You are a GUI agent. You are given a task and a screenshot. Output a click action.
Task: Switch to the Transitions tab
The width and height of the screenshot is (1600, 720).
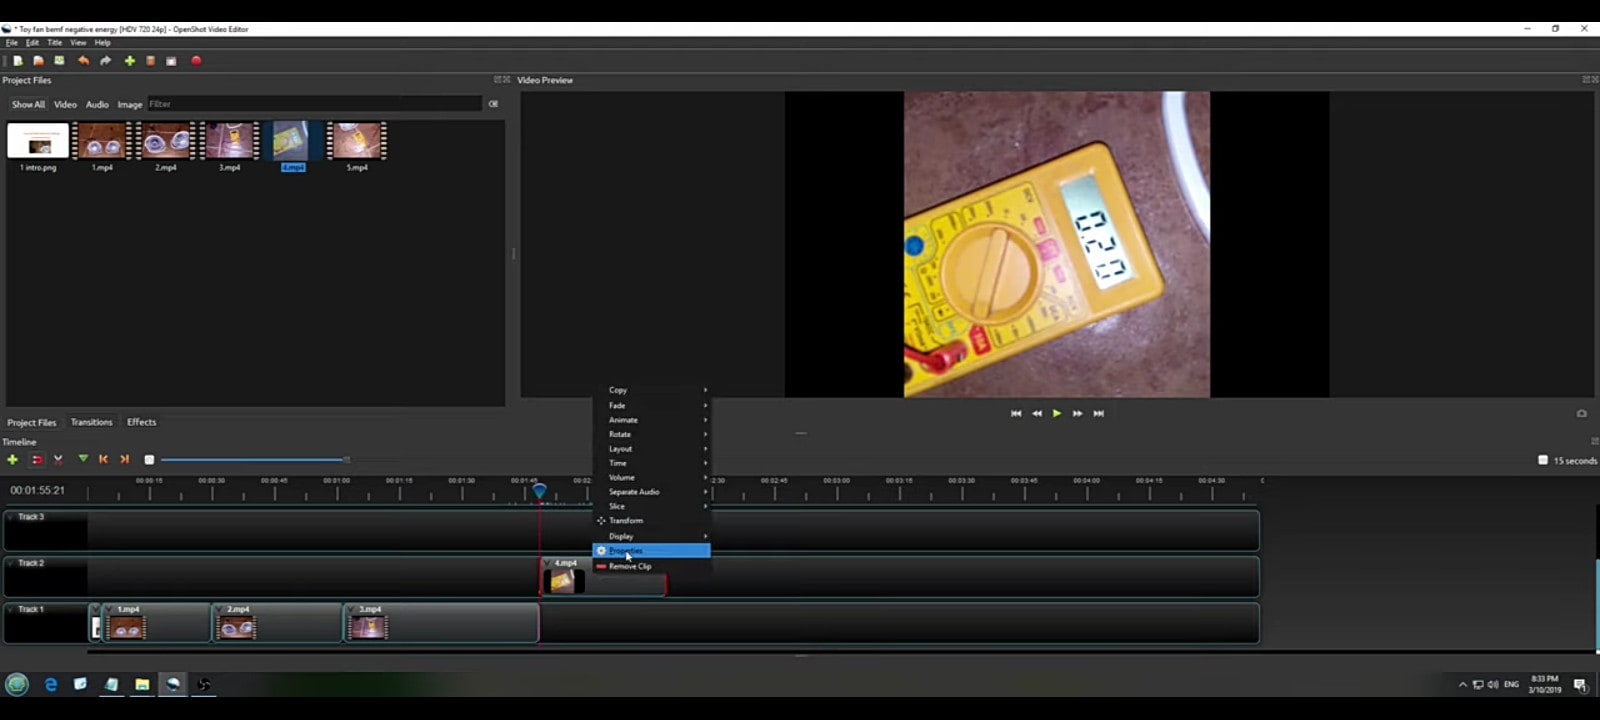(x=91, y=422)
